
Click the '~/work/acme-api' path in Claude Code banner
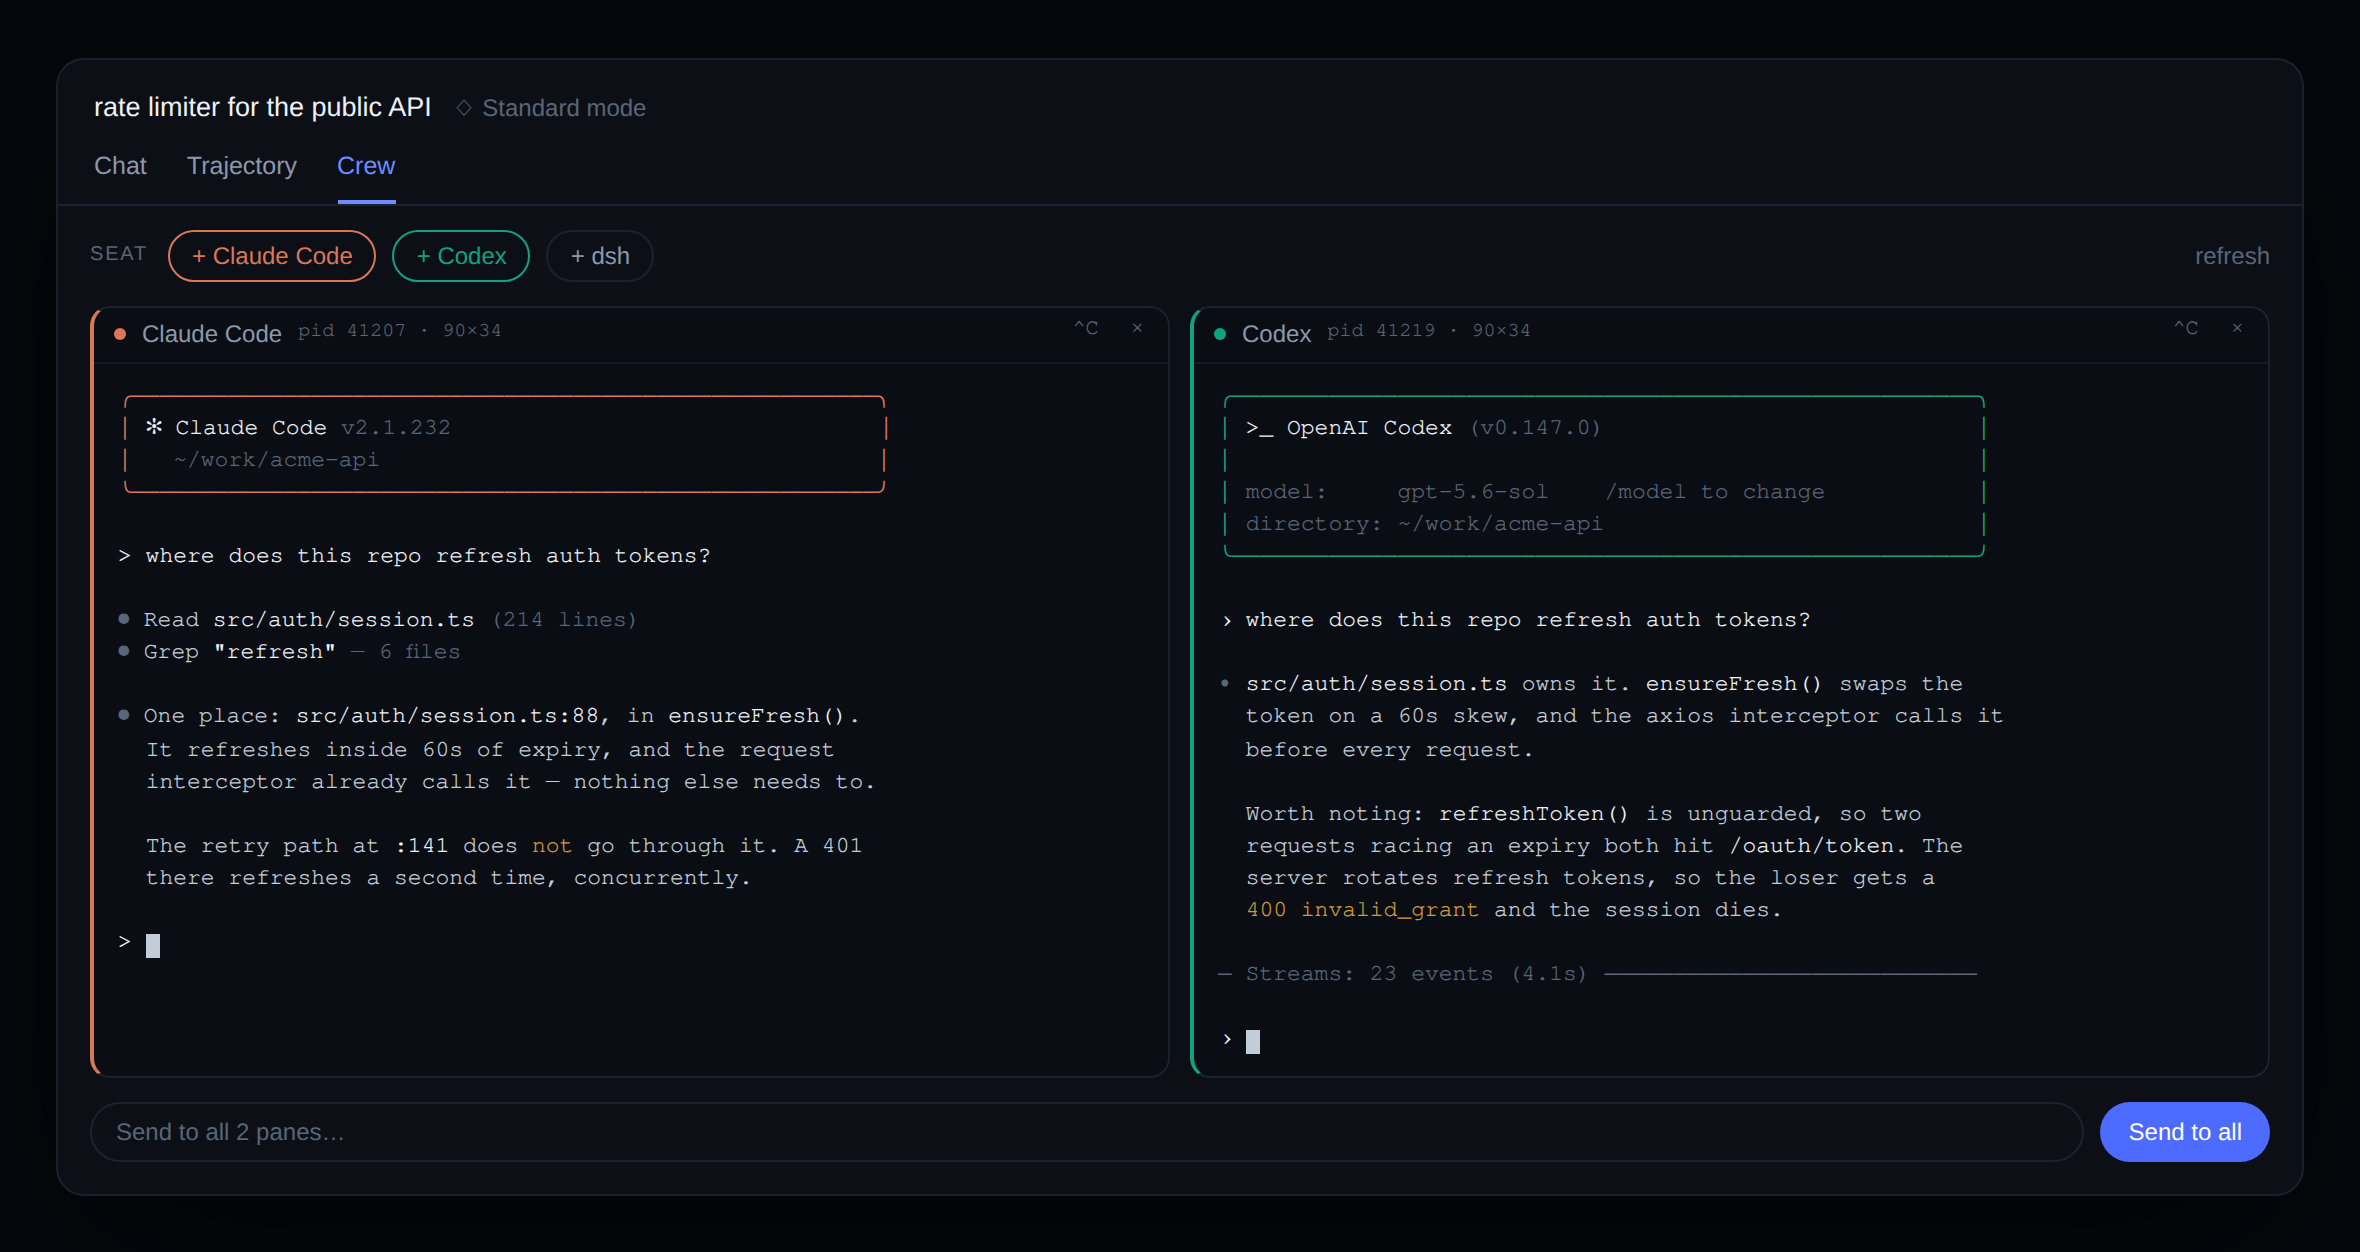(276, 460)
